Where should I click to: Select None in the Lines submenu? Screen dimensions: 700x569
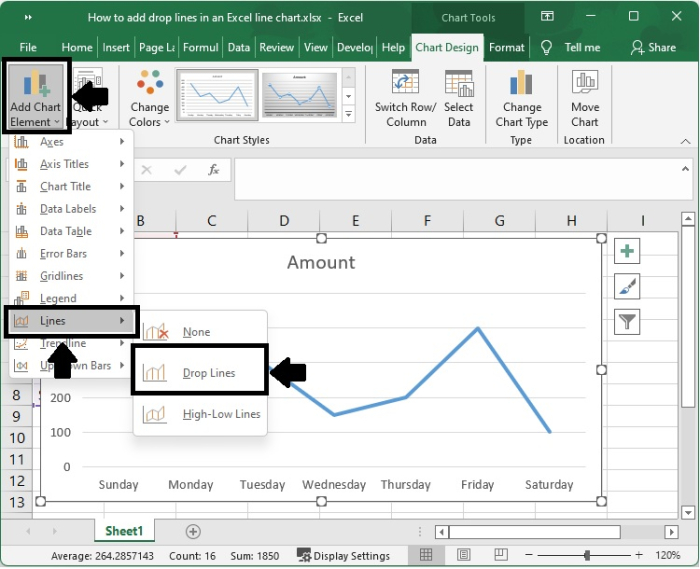pos(196,332)
